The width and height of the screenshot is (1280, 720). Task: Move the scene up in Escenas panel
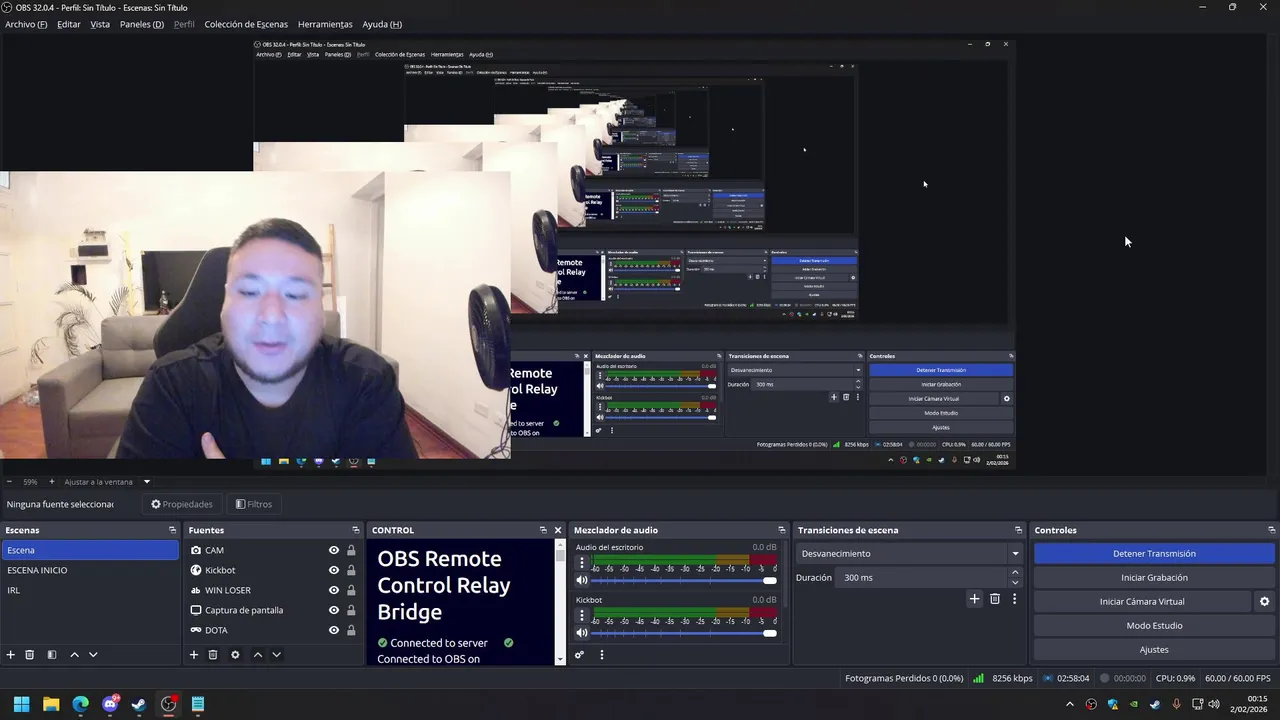74,655
